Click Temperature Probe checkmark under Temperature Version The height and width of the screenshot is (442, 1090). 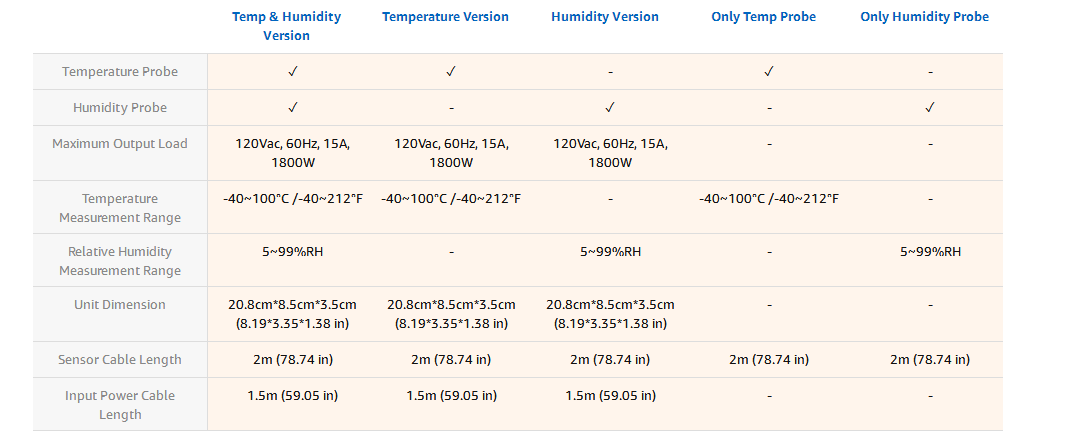(x=451, y=72)
